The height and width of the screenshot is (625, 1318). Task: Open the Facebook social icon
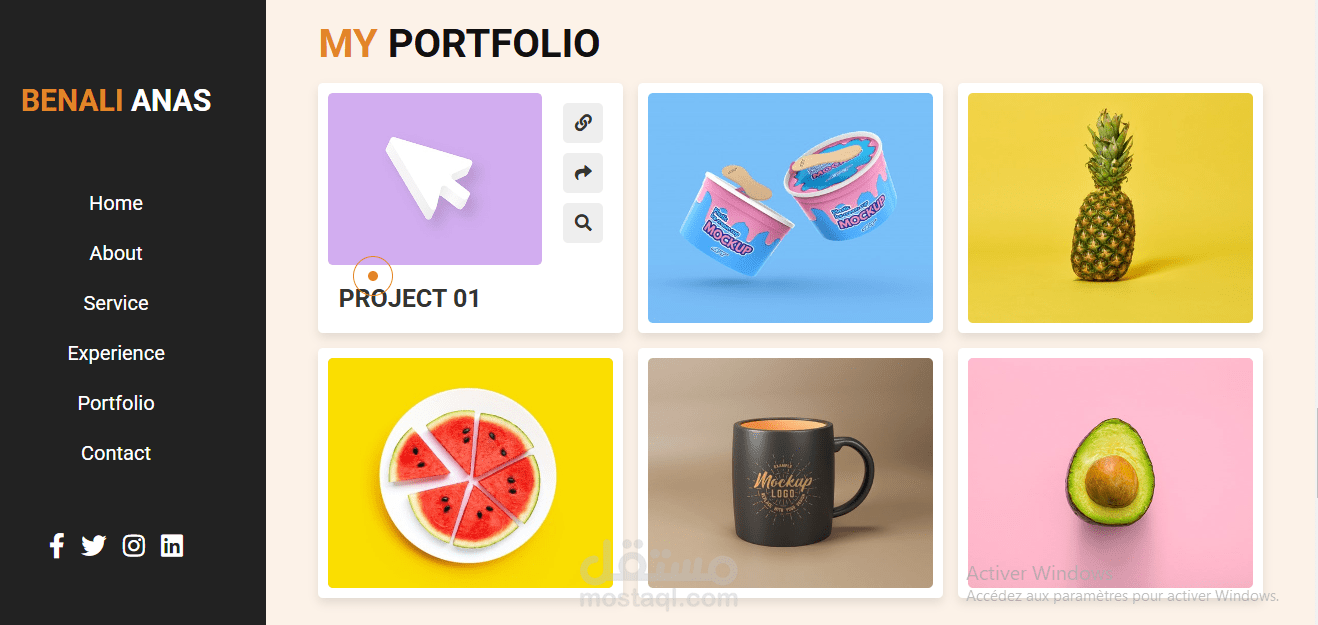57,545
